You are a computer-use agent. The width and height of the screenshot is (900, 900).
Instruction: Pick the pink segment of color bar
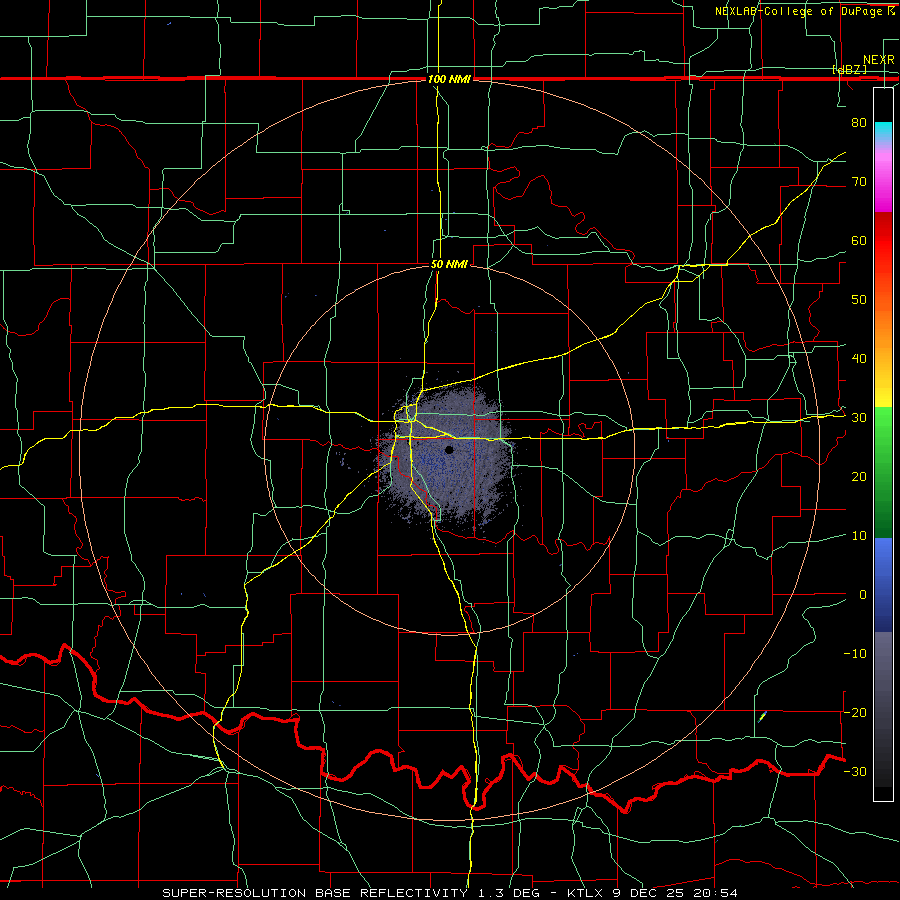tap(883, 178)
